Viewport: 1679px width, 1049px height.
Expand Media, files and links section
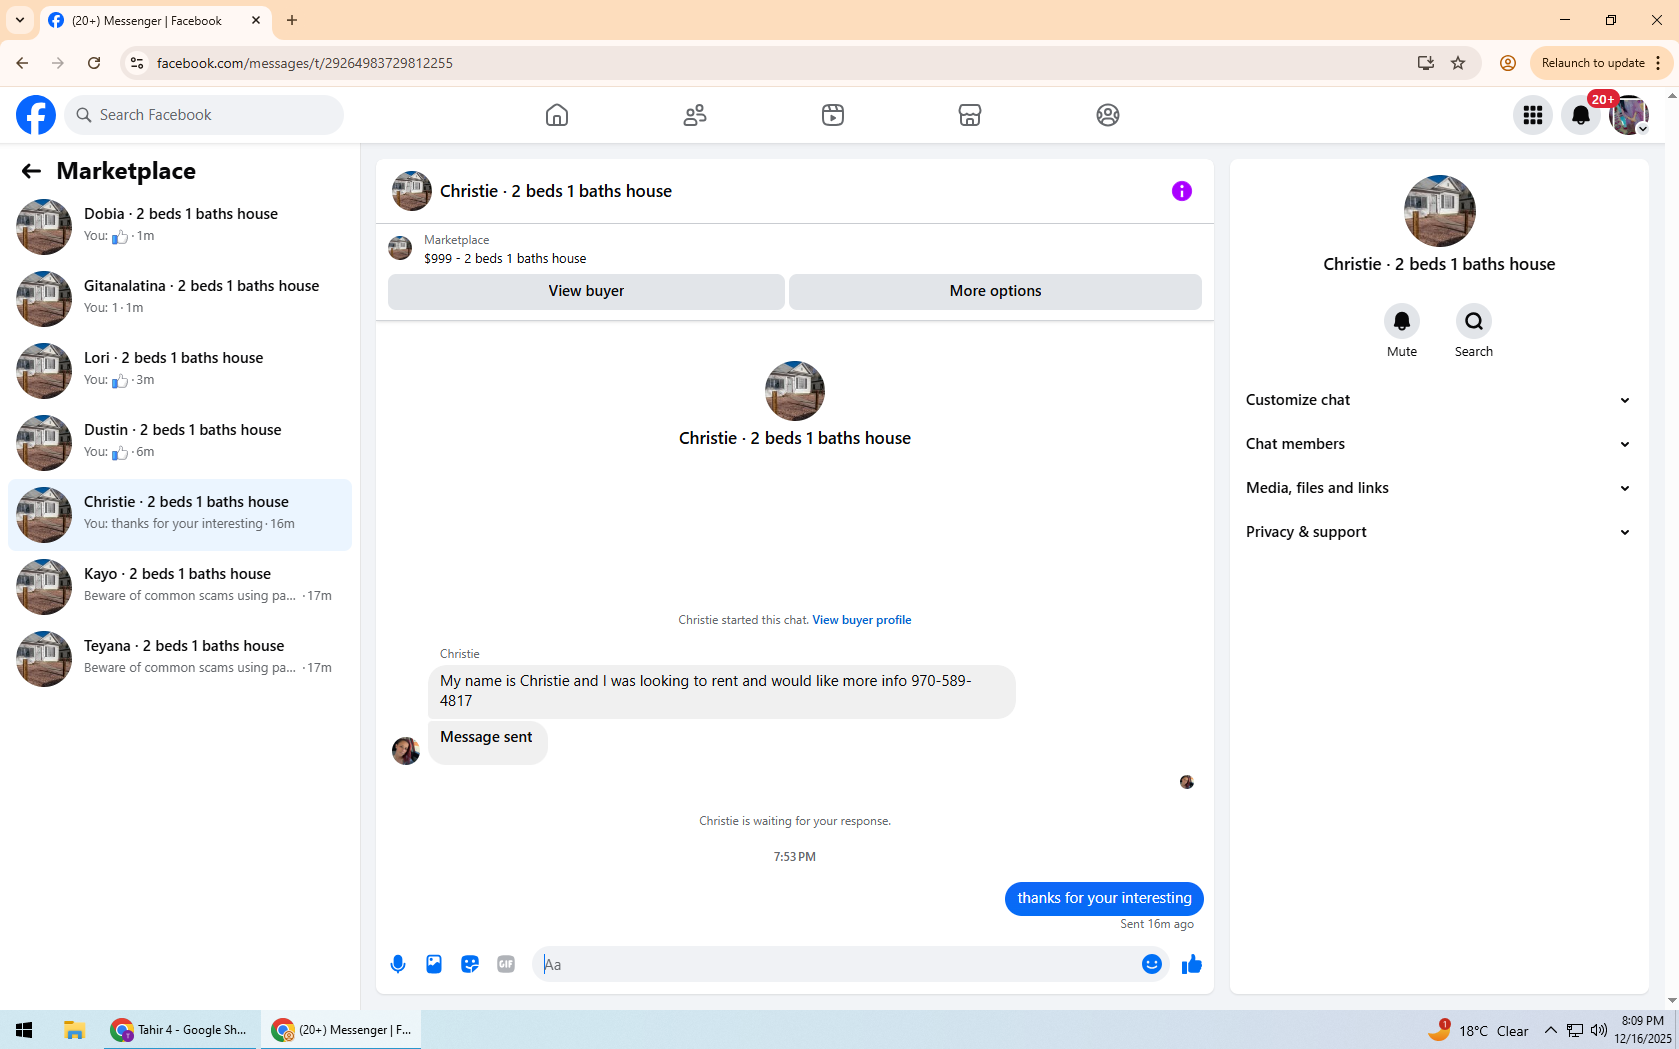pyautogui.click(x=1439, y=488)
